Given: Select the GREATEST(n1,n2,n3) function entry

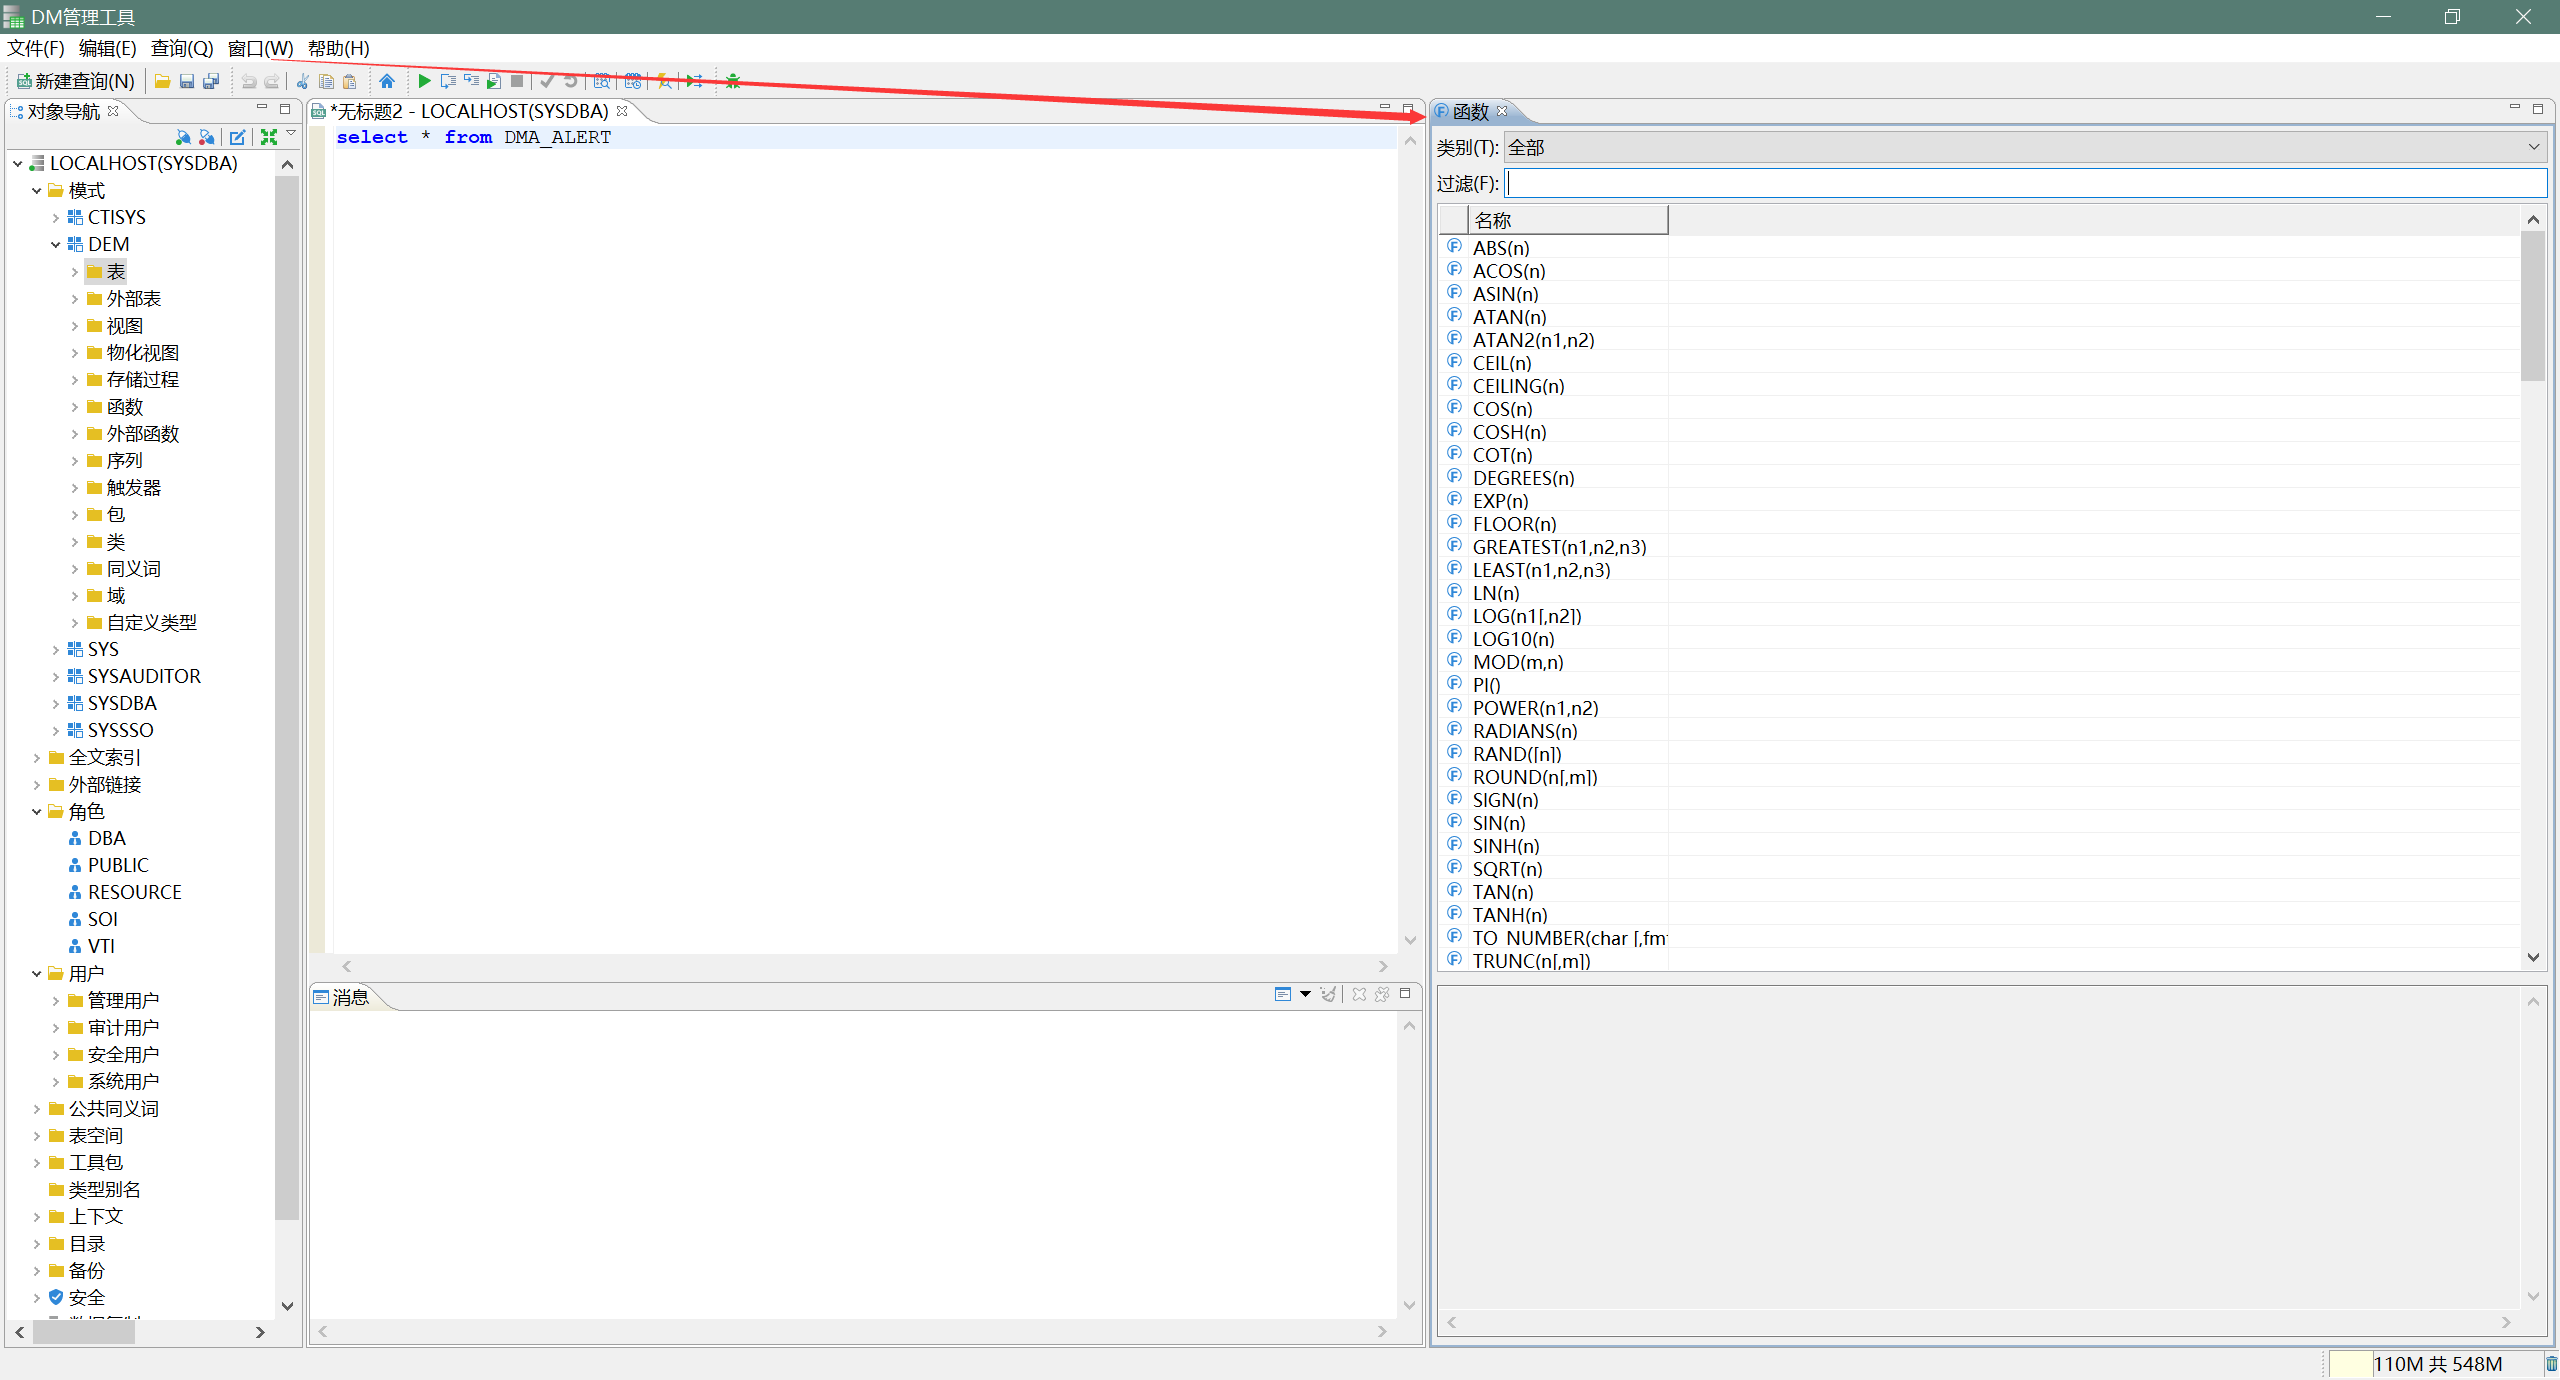Looking at the screenshot, I should 1558,547.
